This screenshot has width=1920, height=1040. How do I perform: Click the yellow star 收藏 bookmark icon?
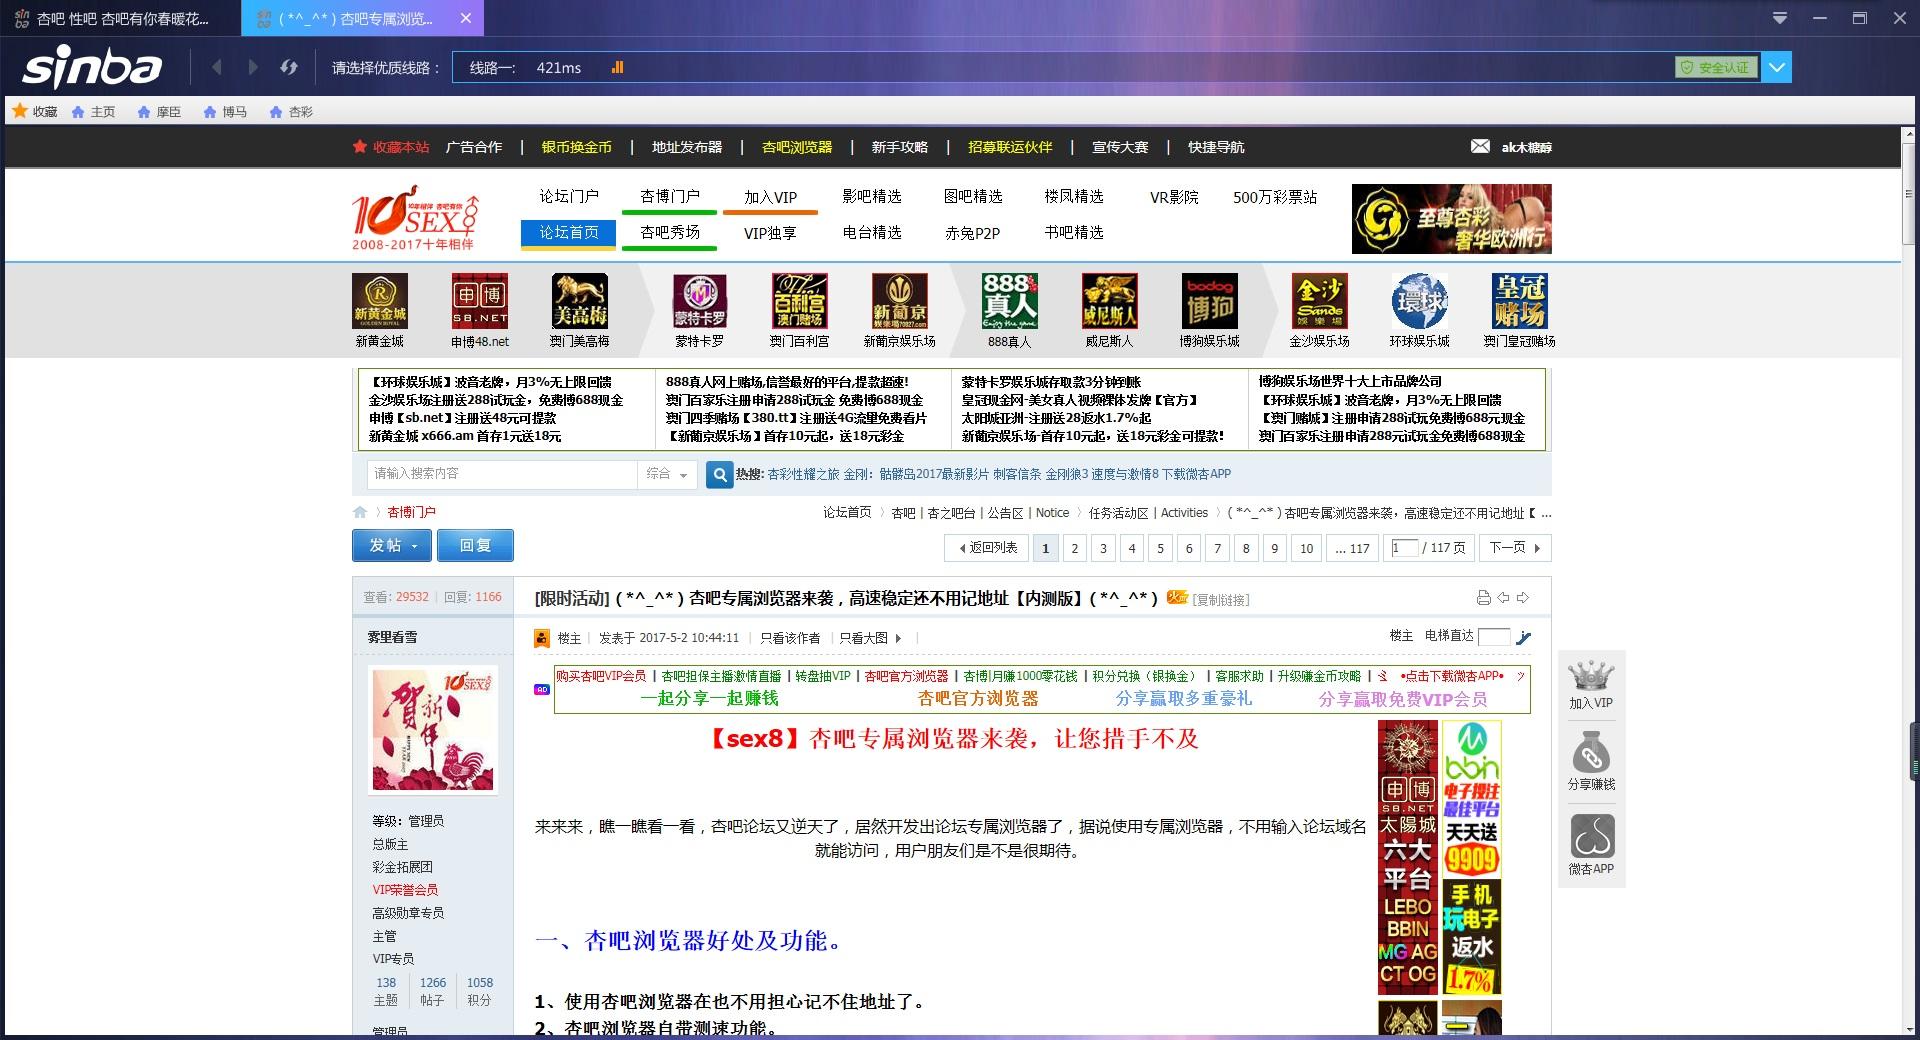(19, 111)
